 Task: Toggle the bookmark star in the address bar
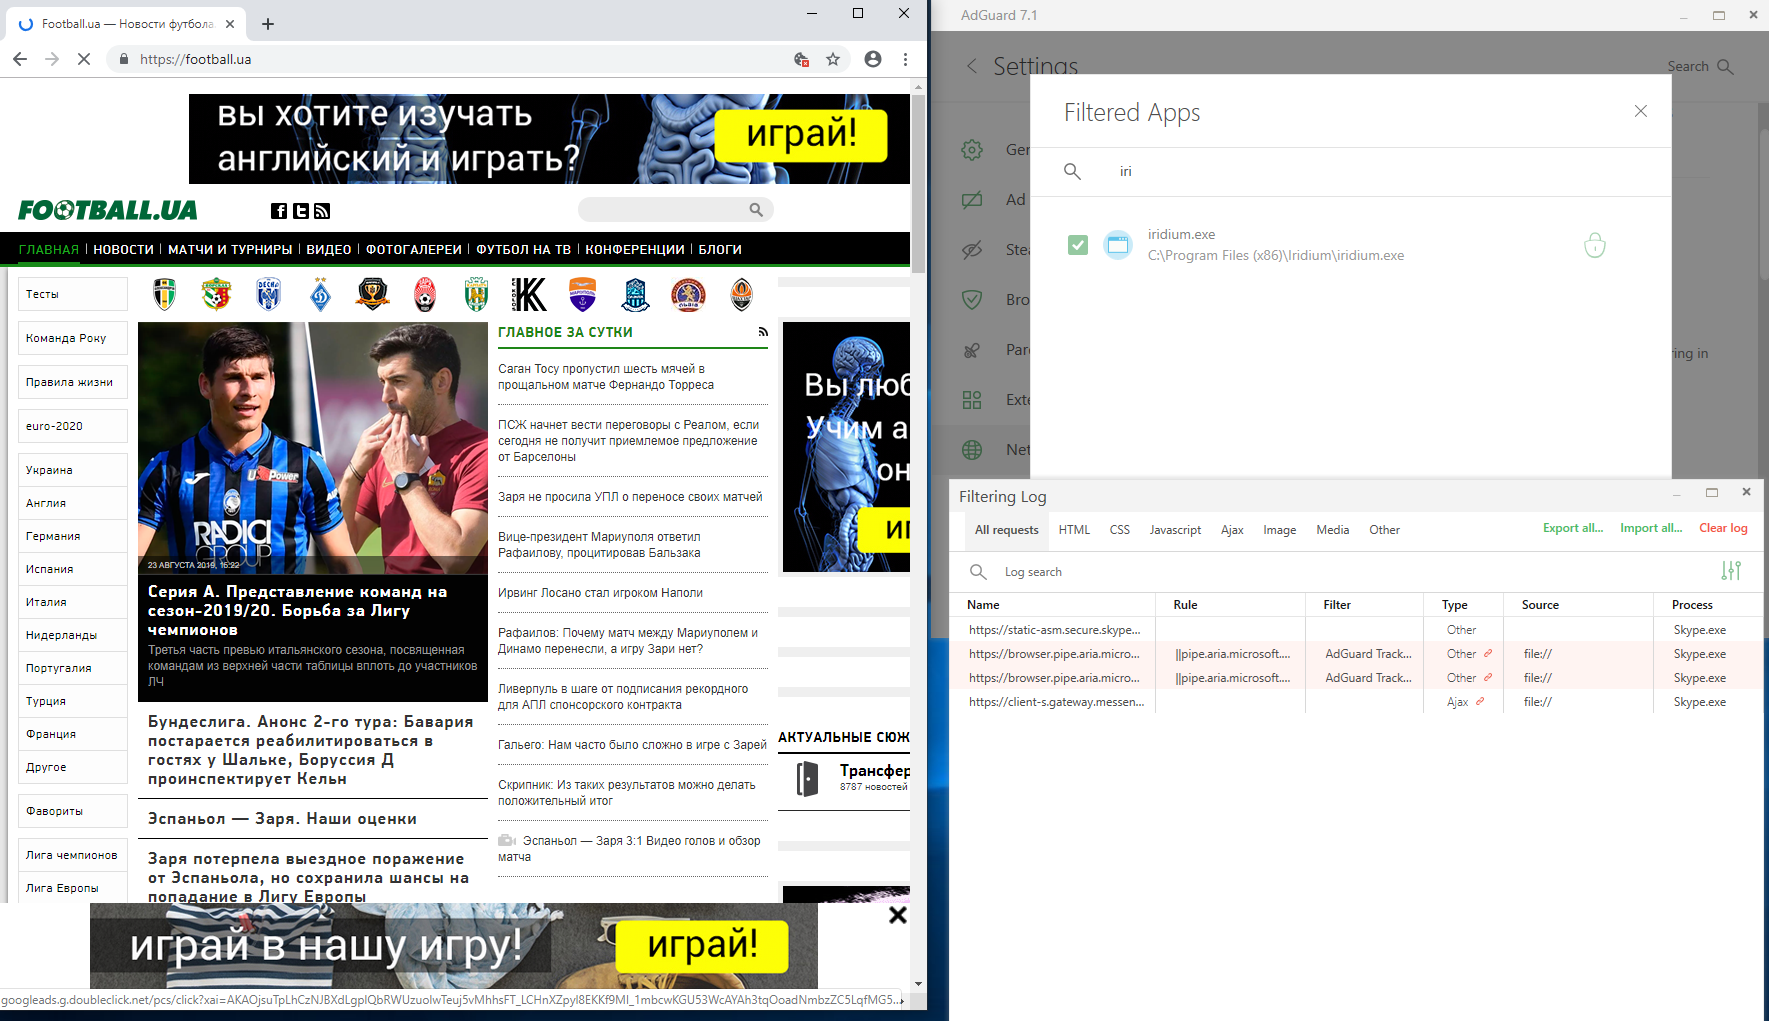(x=833, y=59)
